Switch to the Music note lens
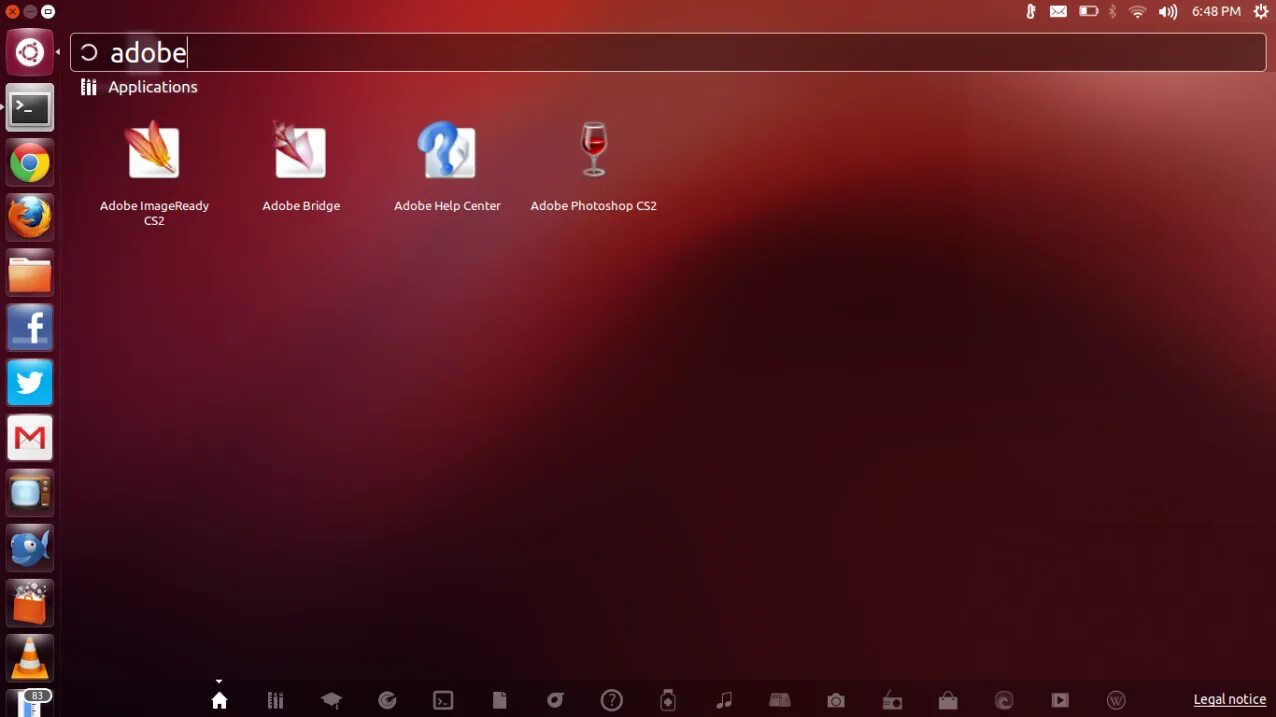1276x717 pixels. coord(724,700)
